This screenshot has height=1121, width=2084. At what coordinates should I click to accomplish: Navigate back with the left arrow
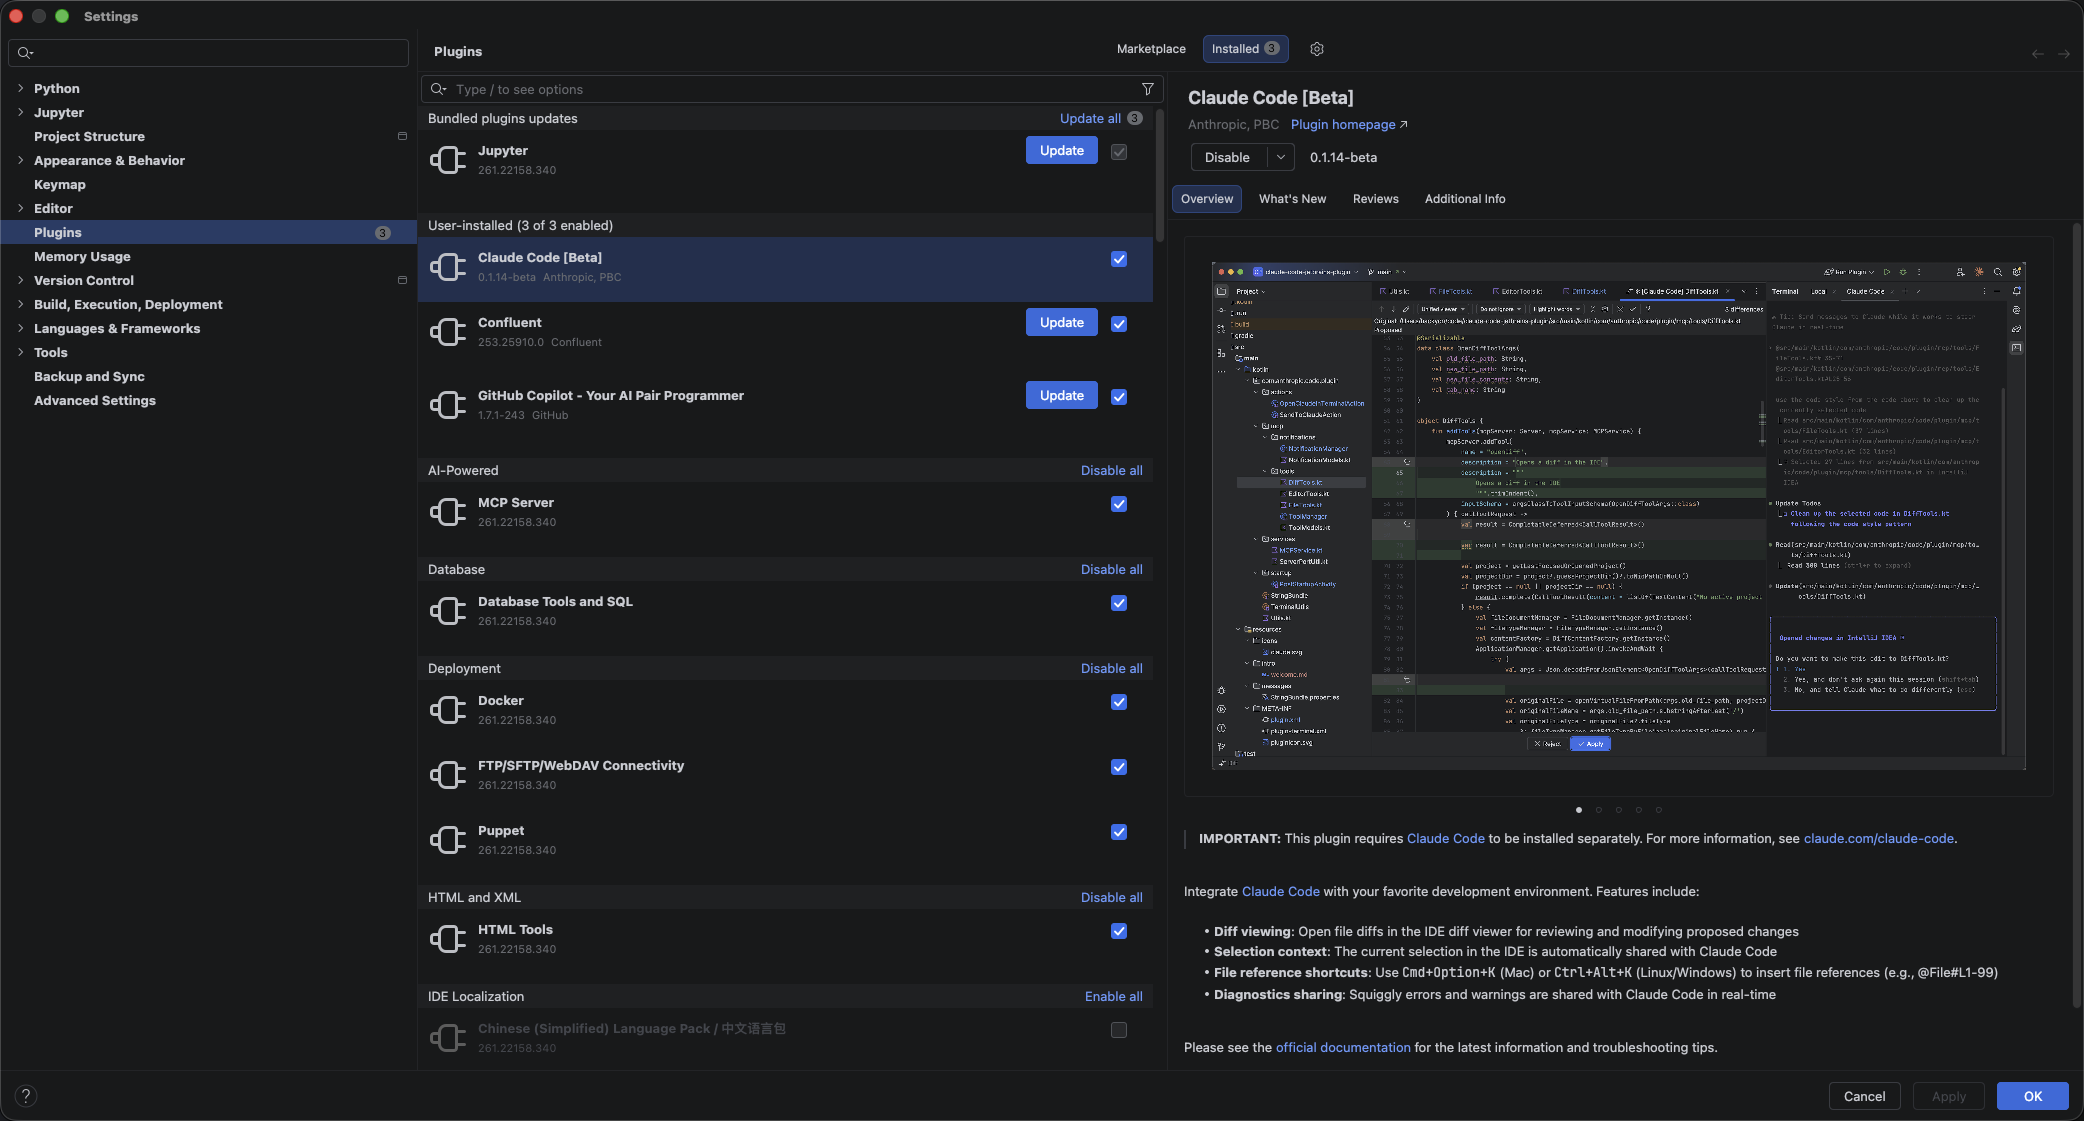2037,54
